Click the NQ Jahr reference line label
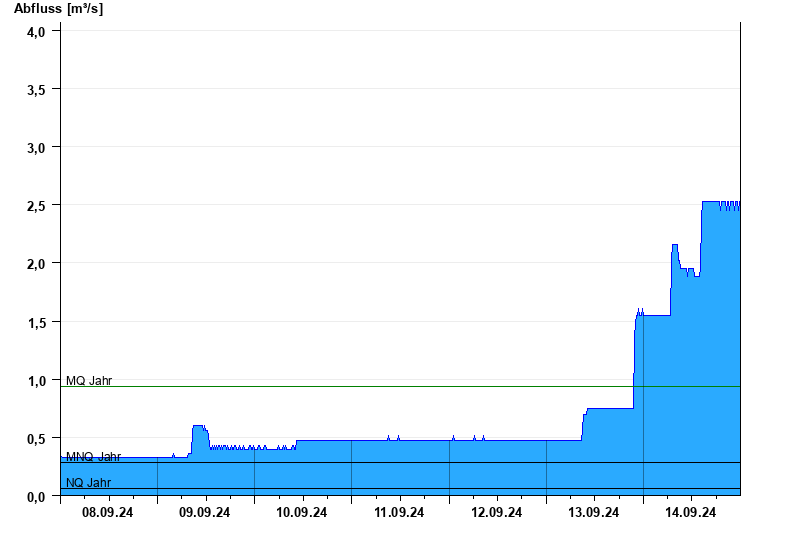 (x=88, y=482)
